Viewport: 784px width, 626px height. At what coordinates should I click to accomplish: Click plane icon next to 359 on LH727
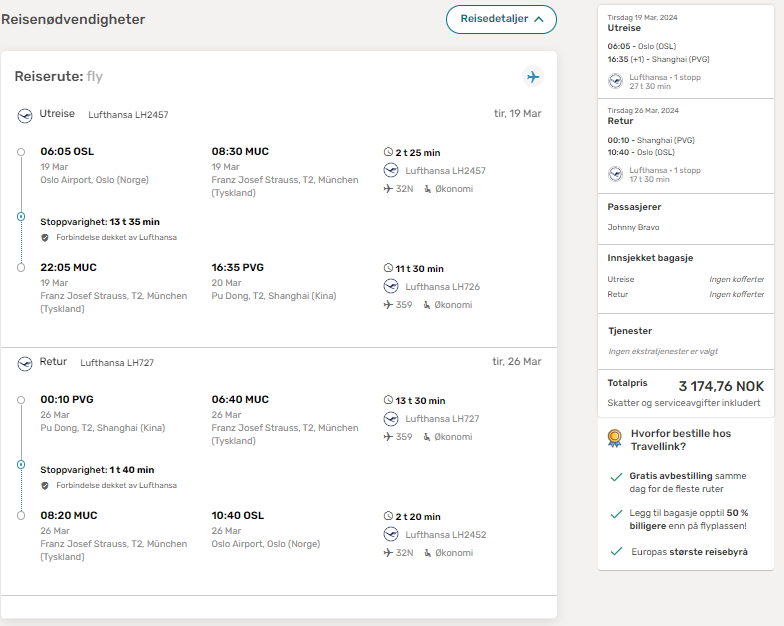388,436
